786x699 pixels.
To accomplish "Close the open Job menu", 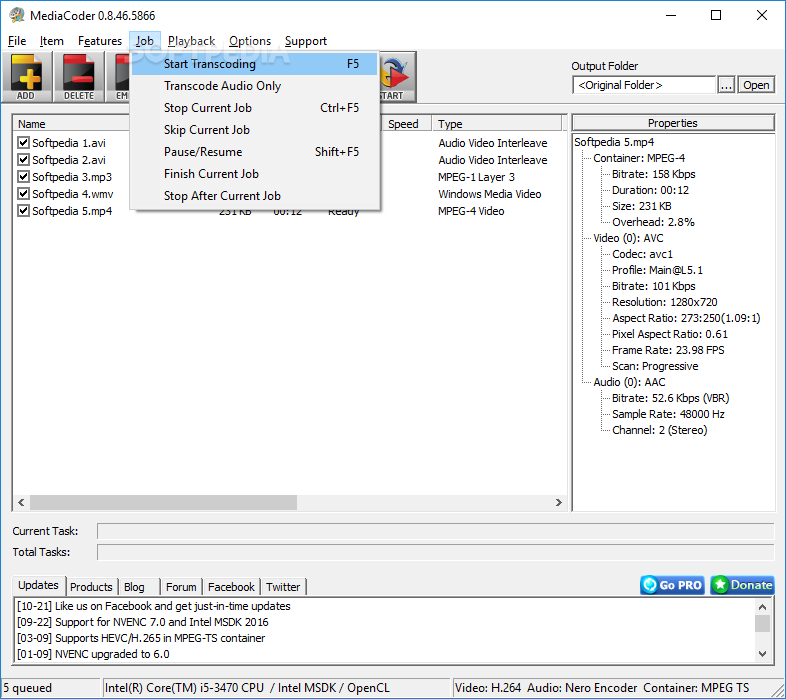I will point(145,41).
